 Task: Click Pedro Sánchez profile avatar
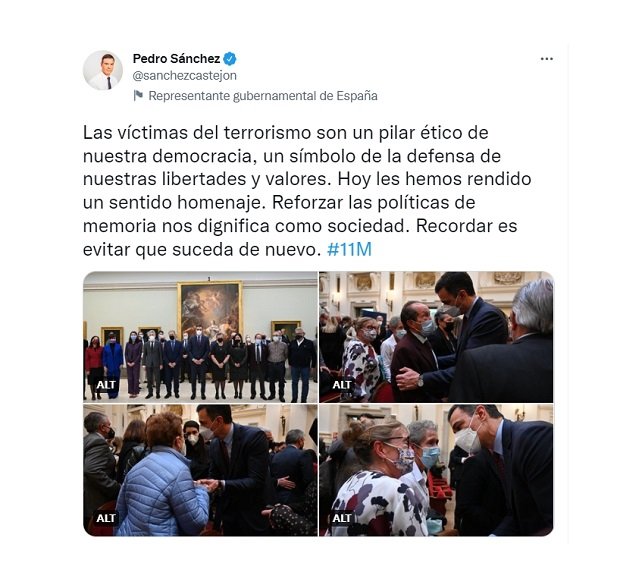(x=103, y=70)
